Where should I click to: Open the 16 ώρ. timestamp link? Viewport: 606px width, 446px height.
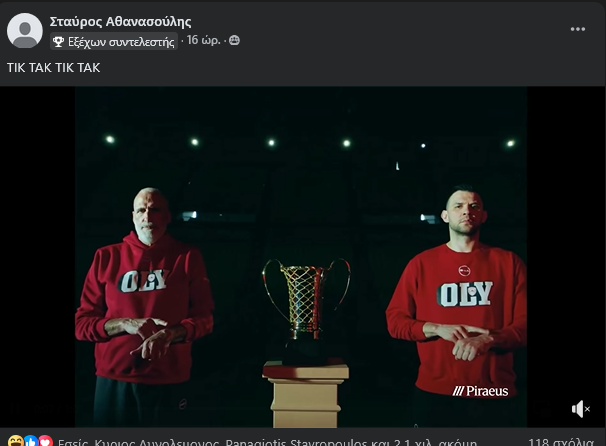[203, 40]
